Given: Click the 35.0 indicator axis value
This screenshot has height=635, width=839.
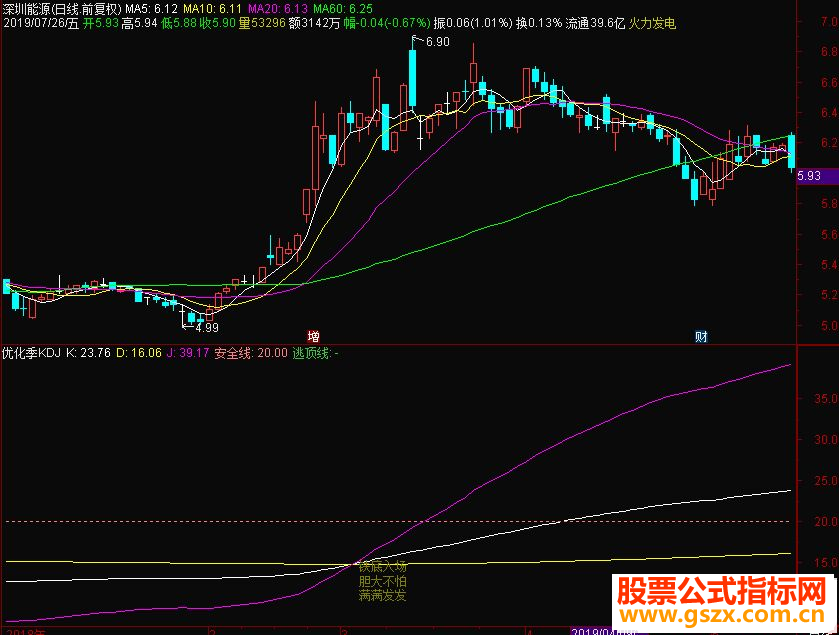Looking at the screenshot, I should click(x=825, y=399).
